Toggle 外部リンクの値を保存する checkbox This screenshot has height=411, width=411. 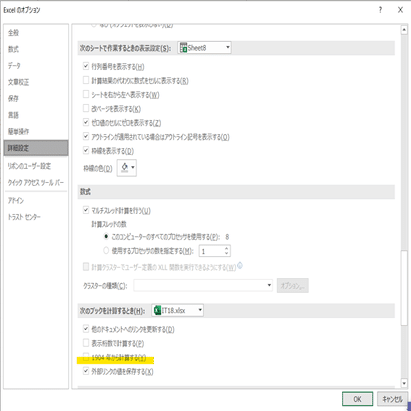coord(86,371)
